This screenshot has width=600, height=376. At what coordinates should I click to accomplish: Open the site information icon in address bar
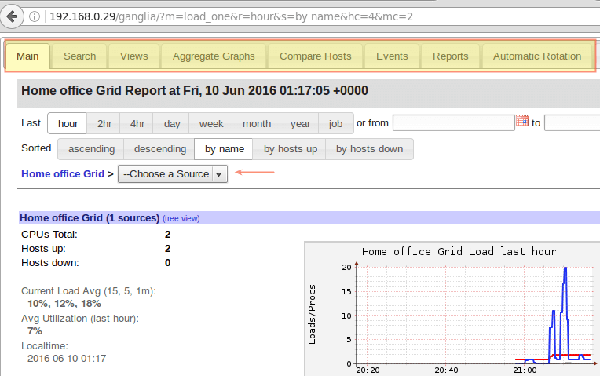pyautogui.click(x=34, y=16)
